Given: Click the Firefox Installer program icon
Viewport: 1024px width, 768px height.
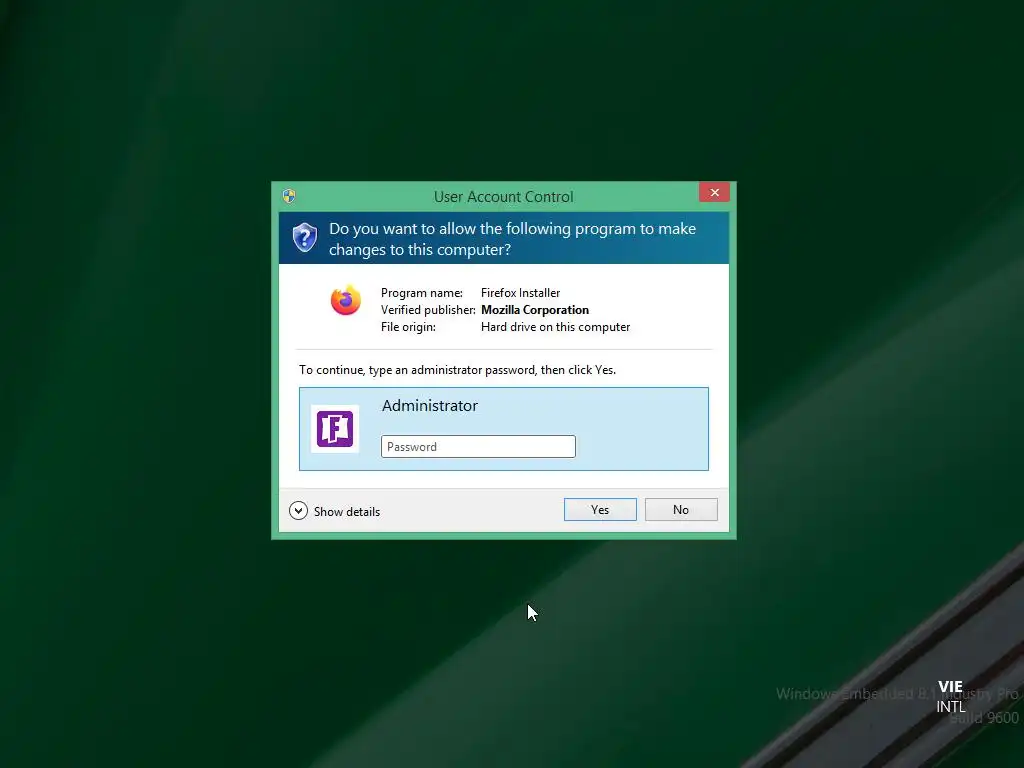Looking at the screenshot, I should point(345,300).
